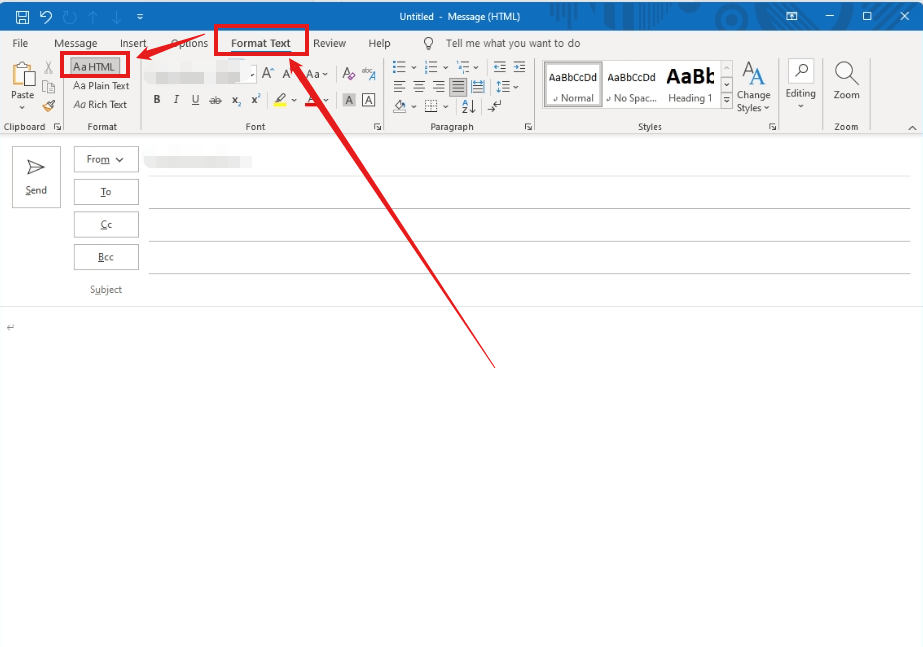This screenshot has width=923, height=647.
Task: Apply the Heading 1 style
Action: [690, 85]
